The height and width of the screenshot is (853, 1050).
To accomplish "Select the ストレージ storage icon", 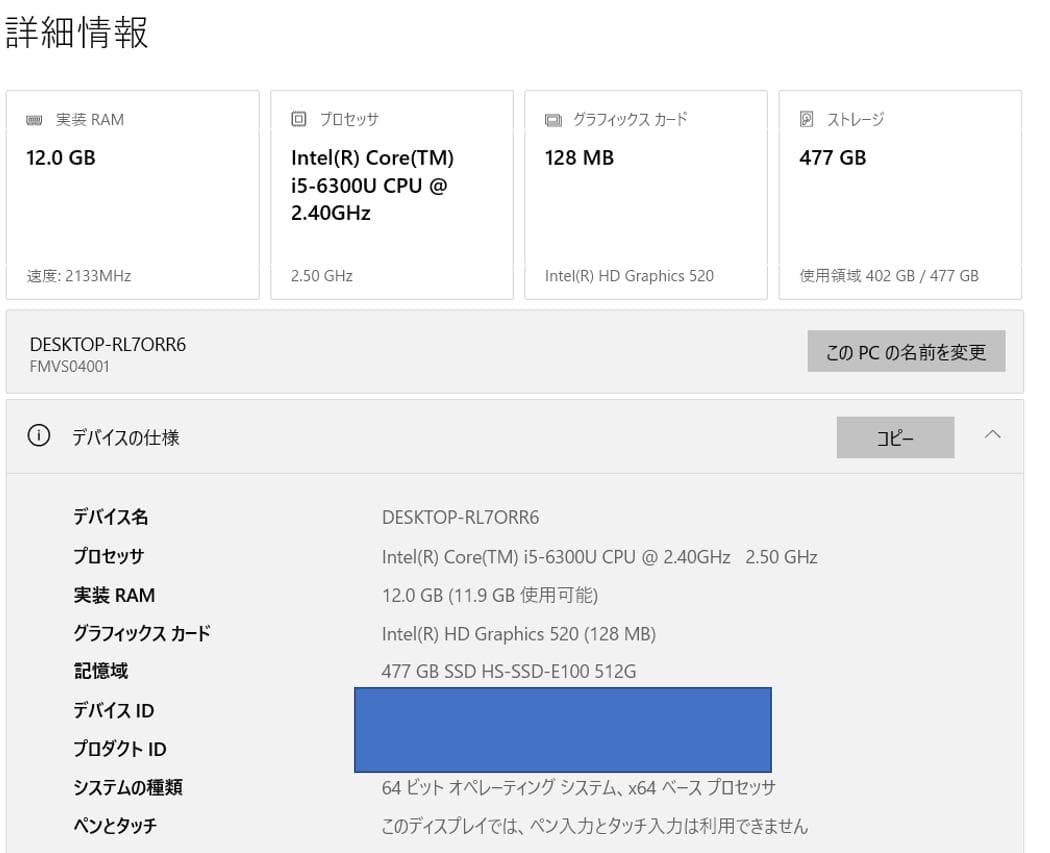I will tap(806, 119).
